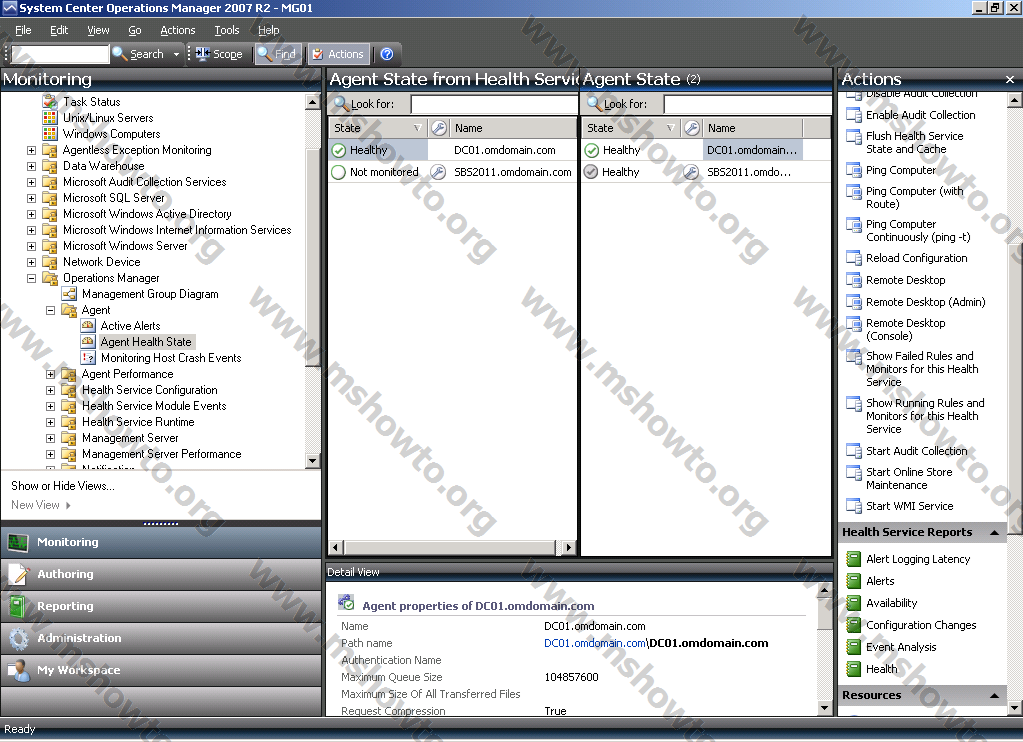Open the Go menu
Viewport: 1023px width, 742px height.
click(135, 30)
